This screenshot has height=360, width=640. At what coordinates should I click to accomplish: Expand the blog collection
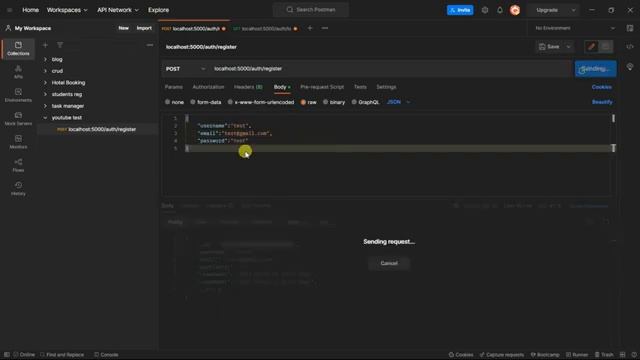[x=45, y=59]
